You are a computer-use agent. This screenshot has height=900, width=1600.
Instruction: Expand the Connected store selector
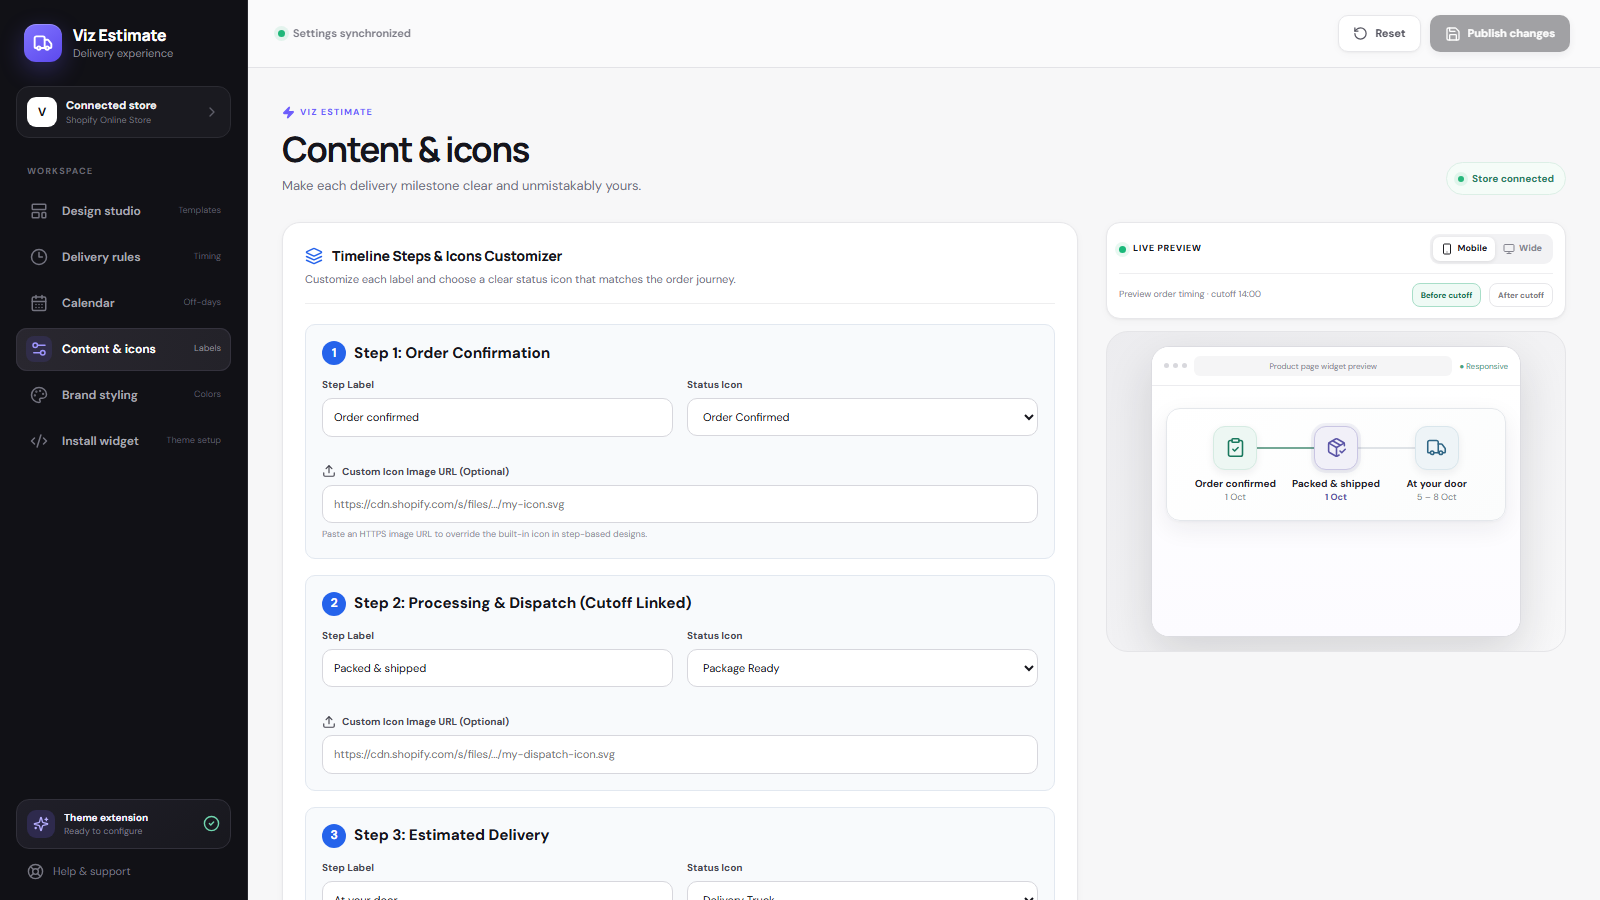pos(123,112)
